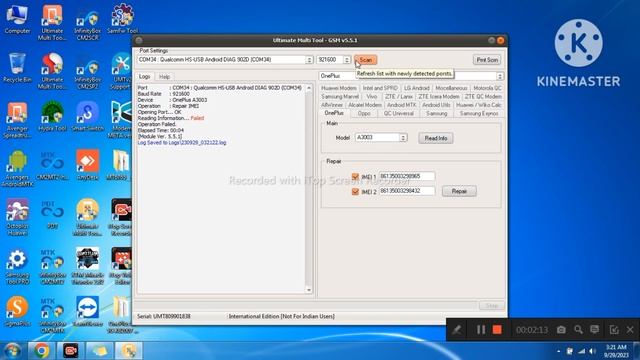The width and height of the screenshot is (640, 360).
Task: Open the Windows Start menu orb
Action: click(12, 351)
